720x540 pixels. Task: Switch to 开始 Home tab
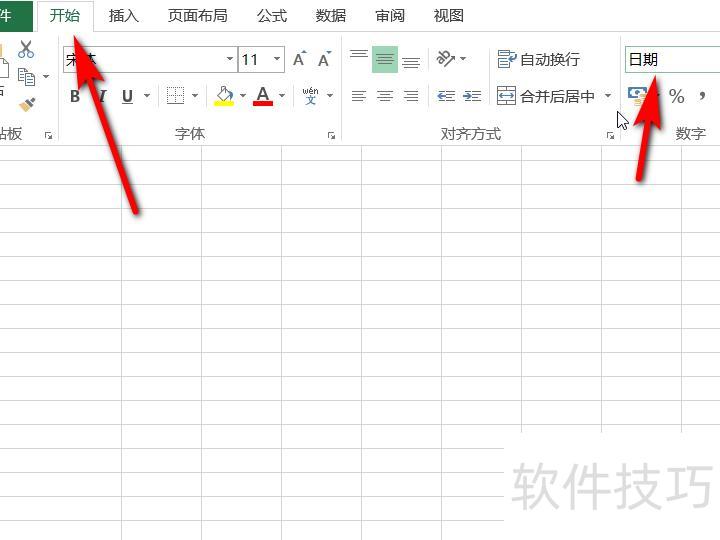click(65, 16)
